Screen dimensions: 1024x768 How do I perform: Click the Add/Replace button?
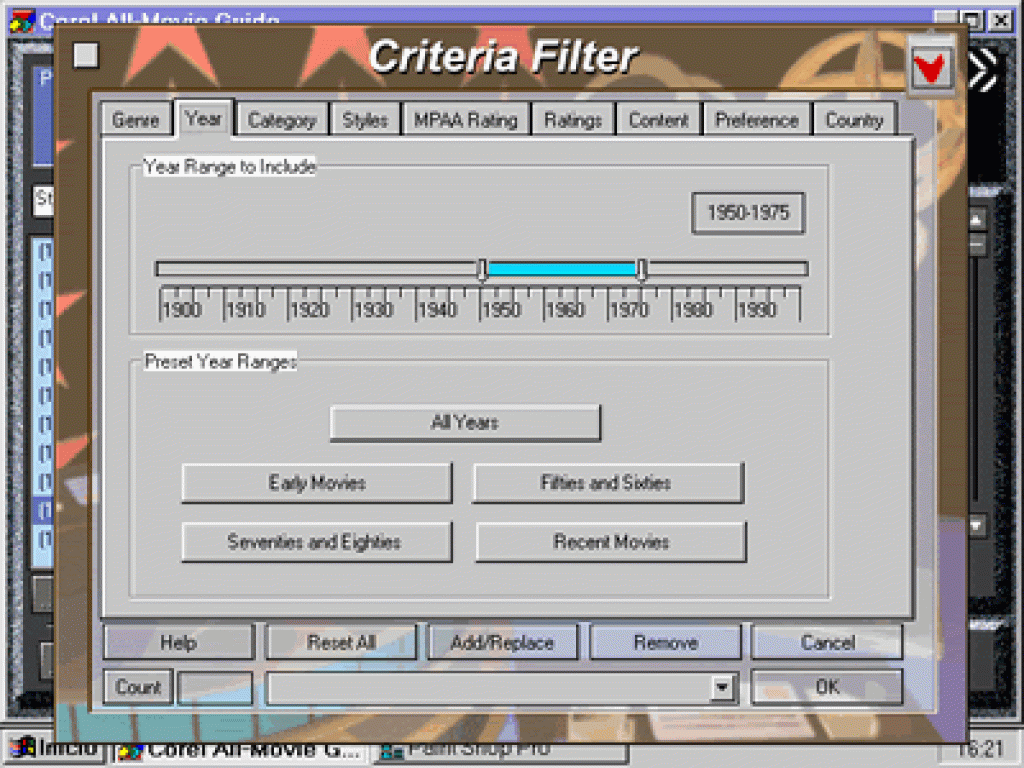[x=501, y=642]
